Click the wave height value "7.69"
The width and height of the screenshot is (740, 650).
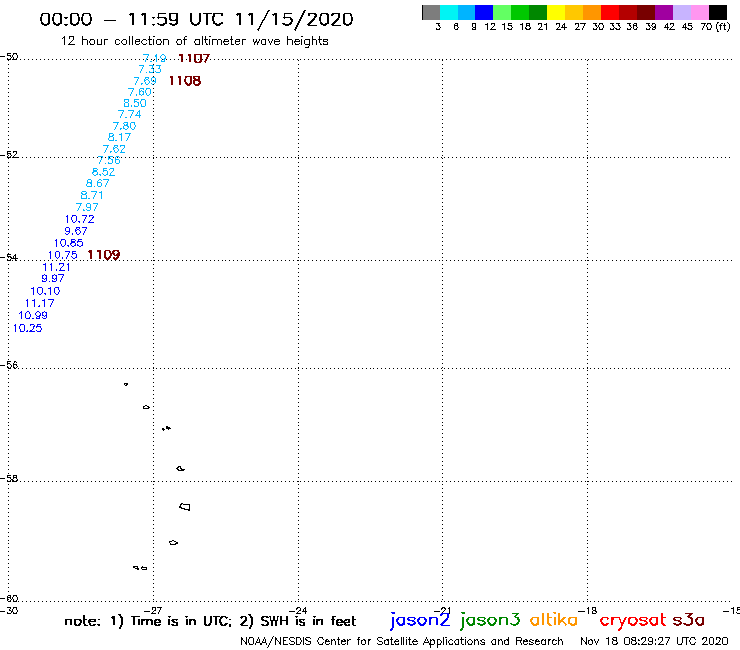tap(145, 81)
